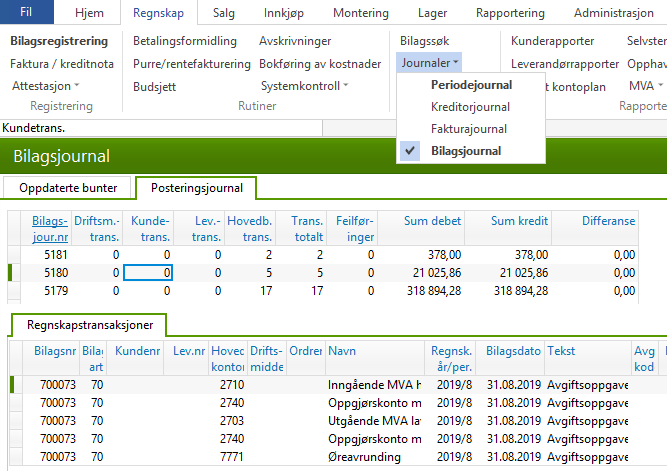The width and height of the screenshot is (667, 471).
Task: Expand the Attestasjon dropdown
Action: [x=46, y=86]
